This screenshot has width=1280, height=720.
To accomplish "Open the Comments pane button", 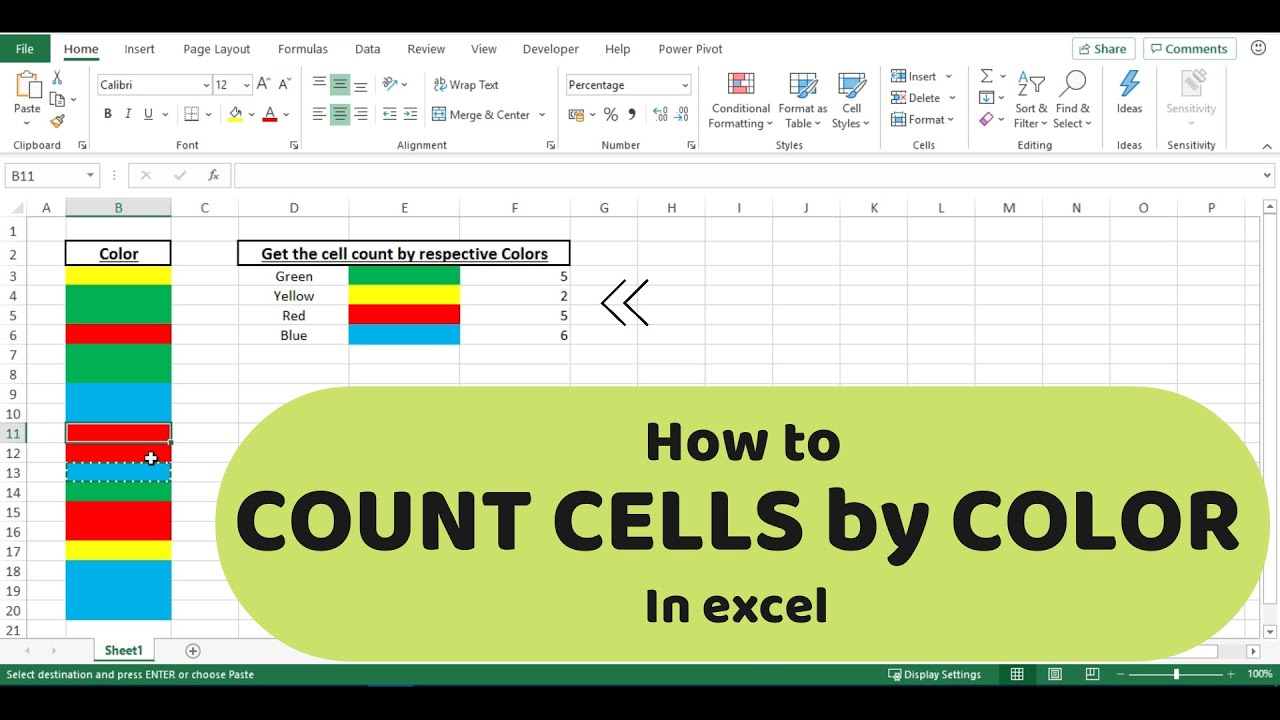I will click(x=1190, y=49).
